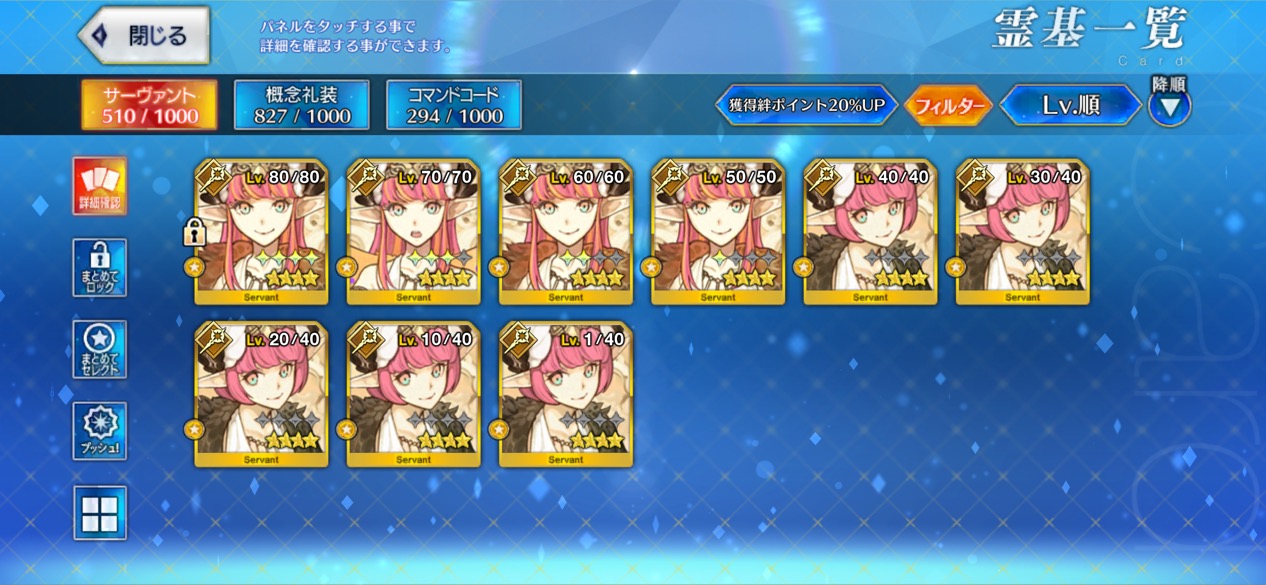Tap the まとめてロック bulk lock icon

coord(100,267)
